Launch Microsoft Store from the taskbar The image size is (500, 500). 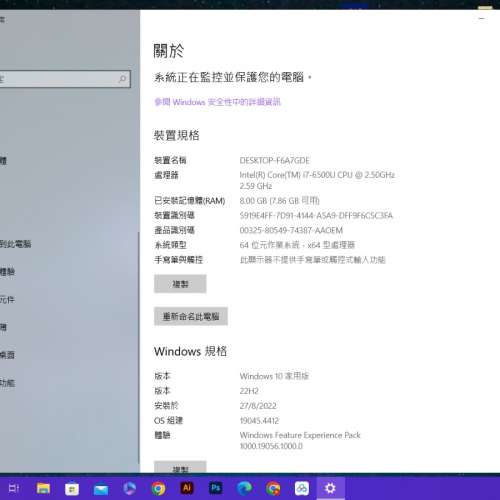(72, 489)
